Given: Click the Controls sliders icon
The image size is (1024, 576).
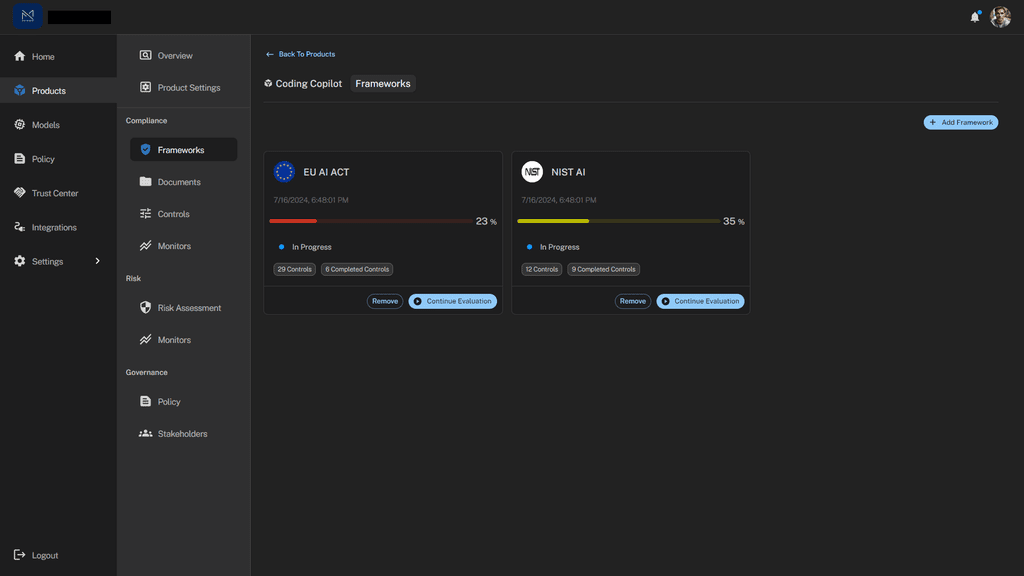Looking at the screenshot, I should [x=145, y=214].
